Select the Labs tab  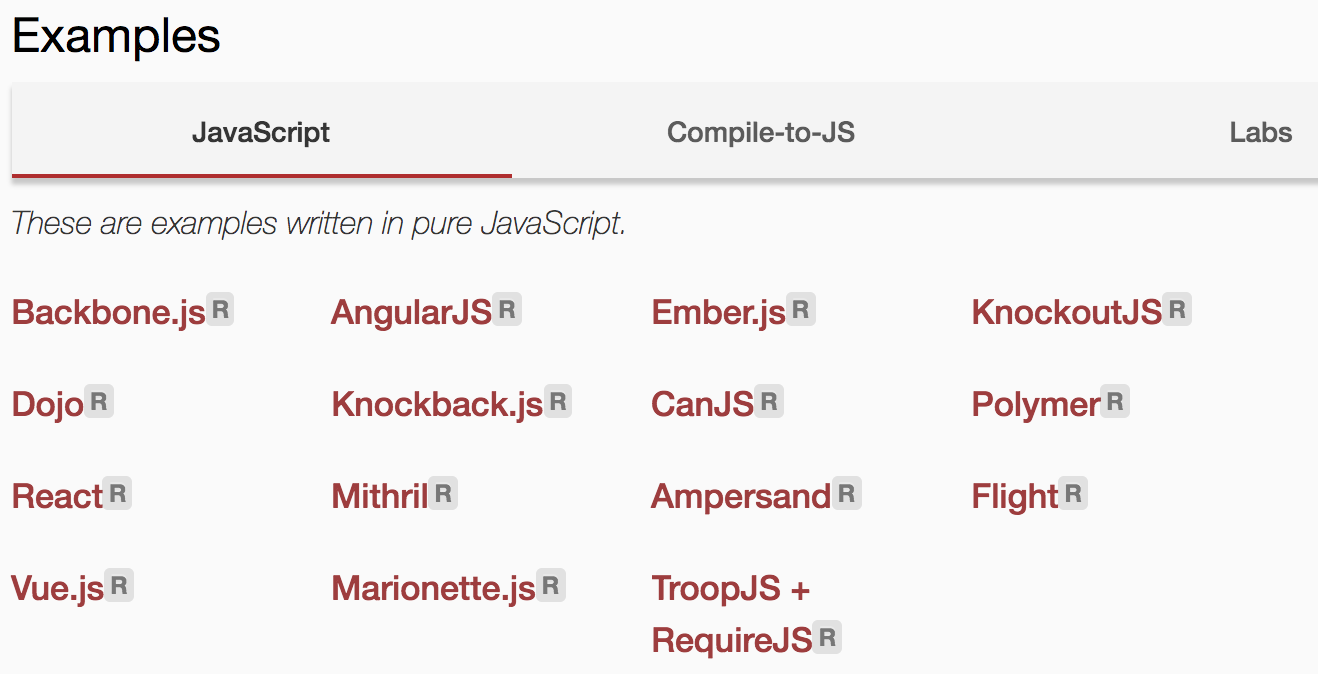tap(1261, 131)
